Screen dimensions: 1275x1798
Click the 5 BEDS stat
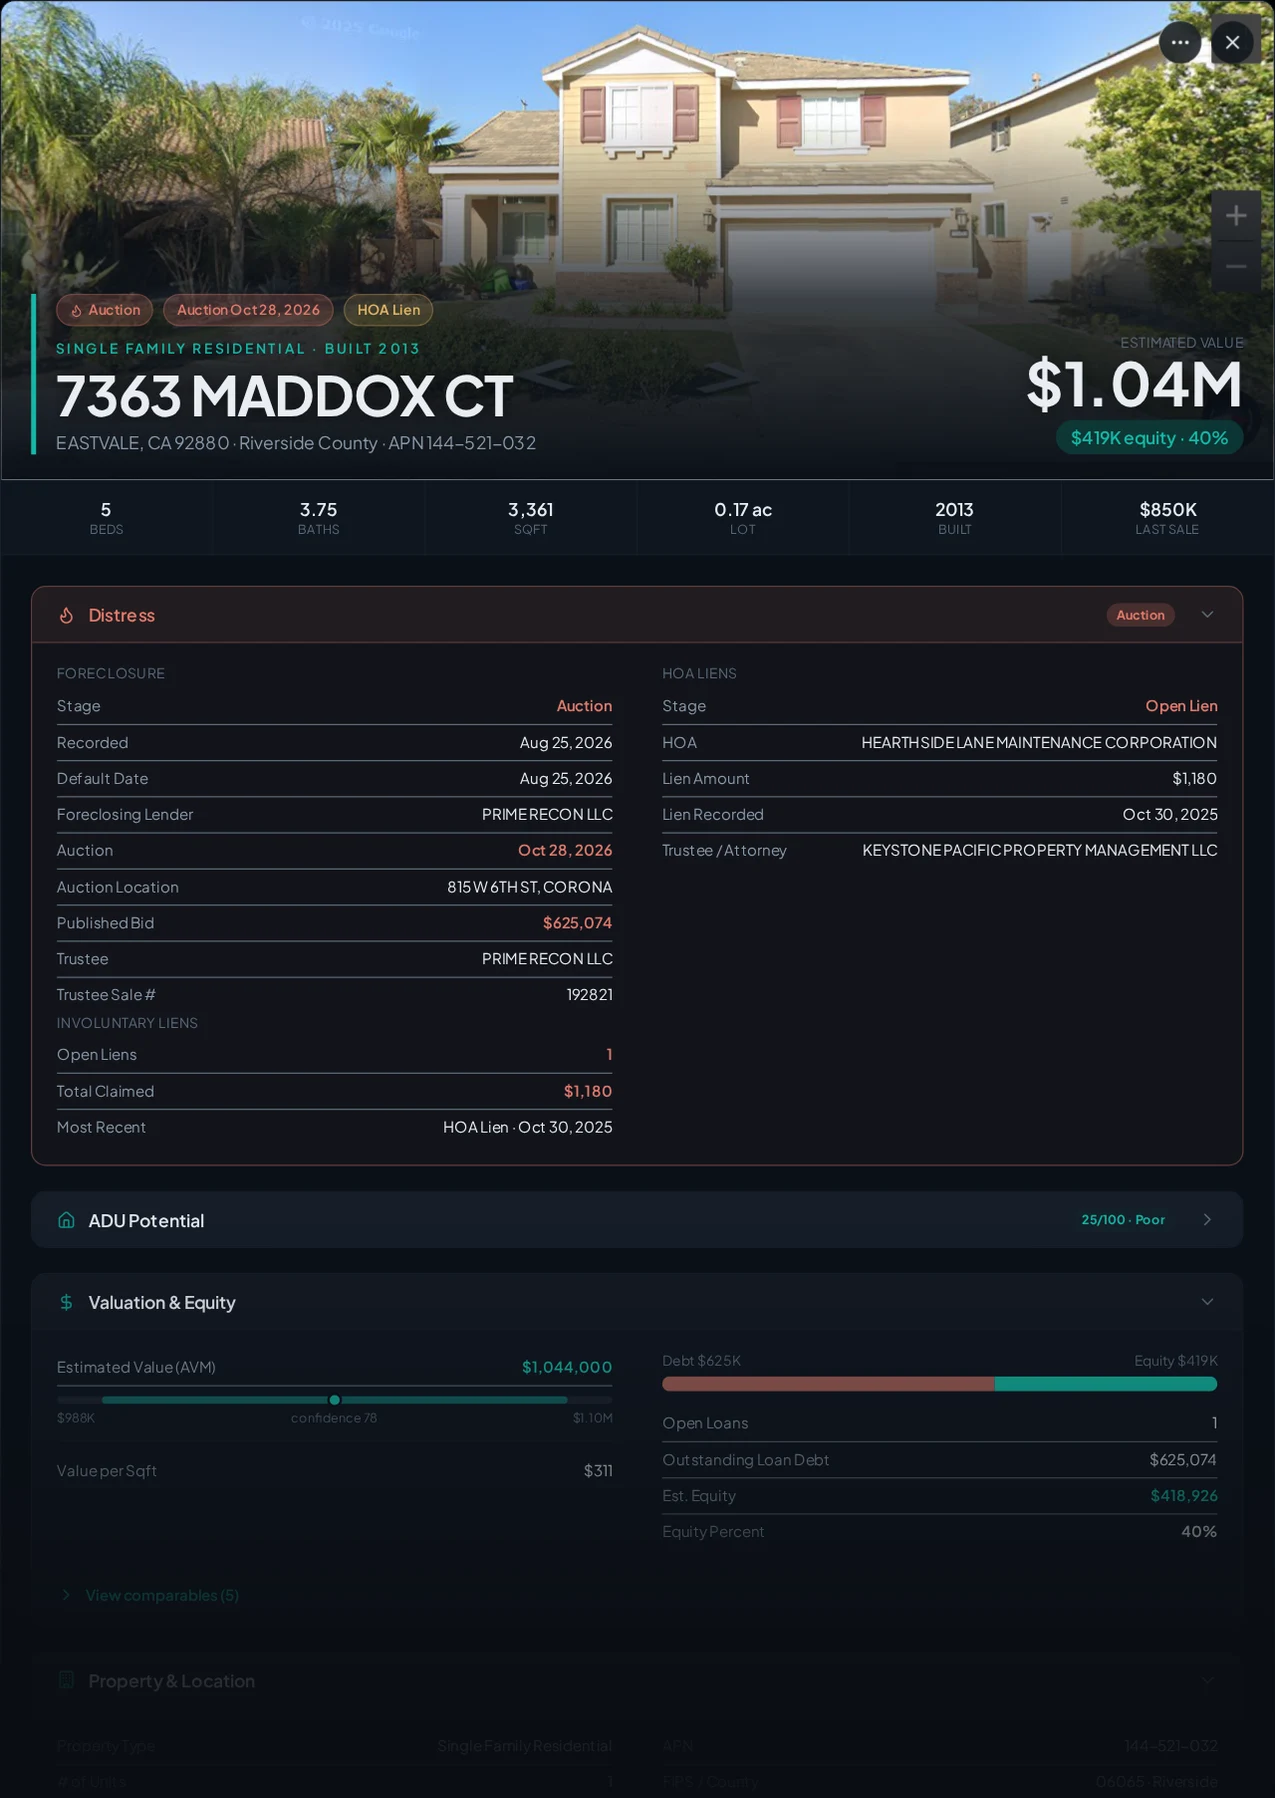(x=106, y=518)
